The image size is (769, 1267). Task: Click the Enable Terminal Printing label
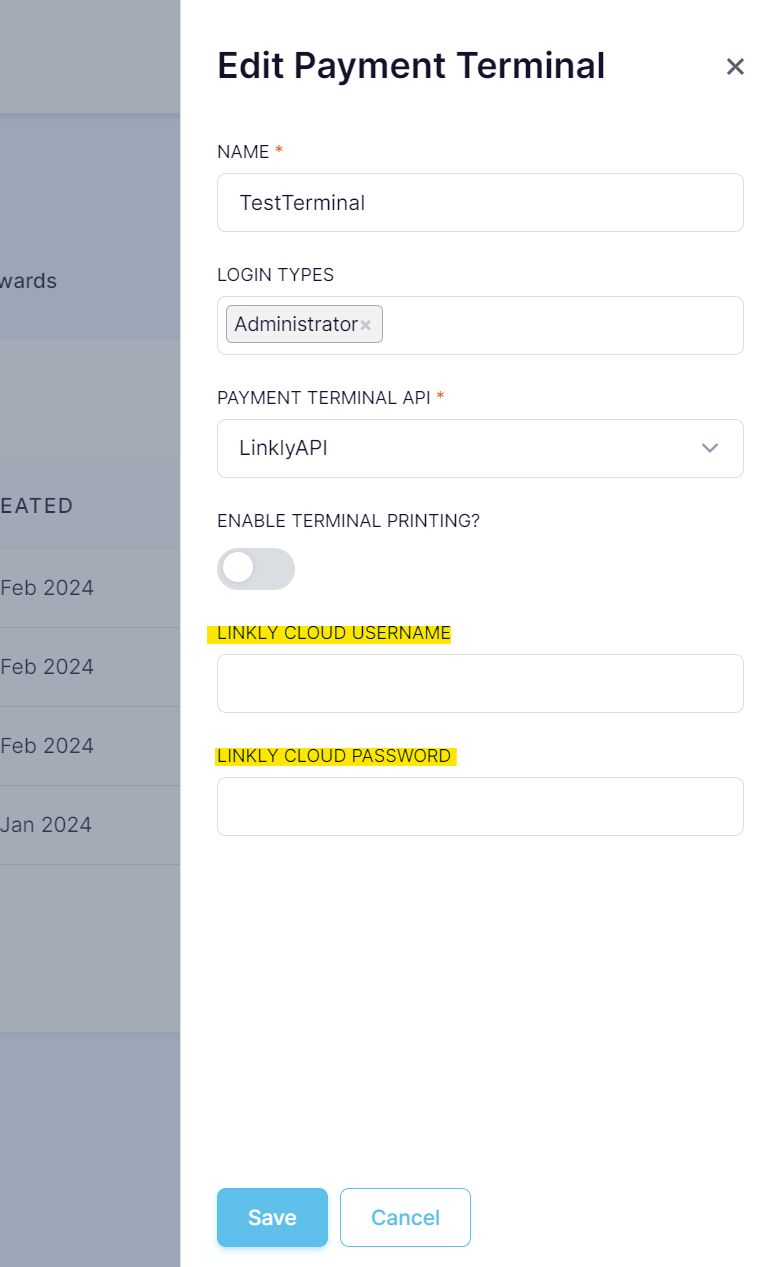click(x=348, y=521)
